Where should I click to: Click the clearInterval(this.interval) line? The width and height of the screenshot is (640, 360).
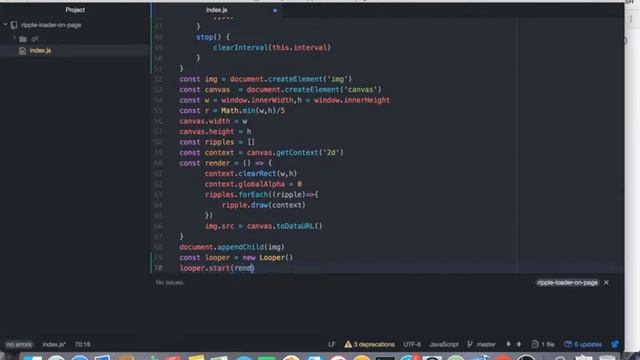tap(272, 47)
